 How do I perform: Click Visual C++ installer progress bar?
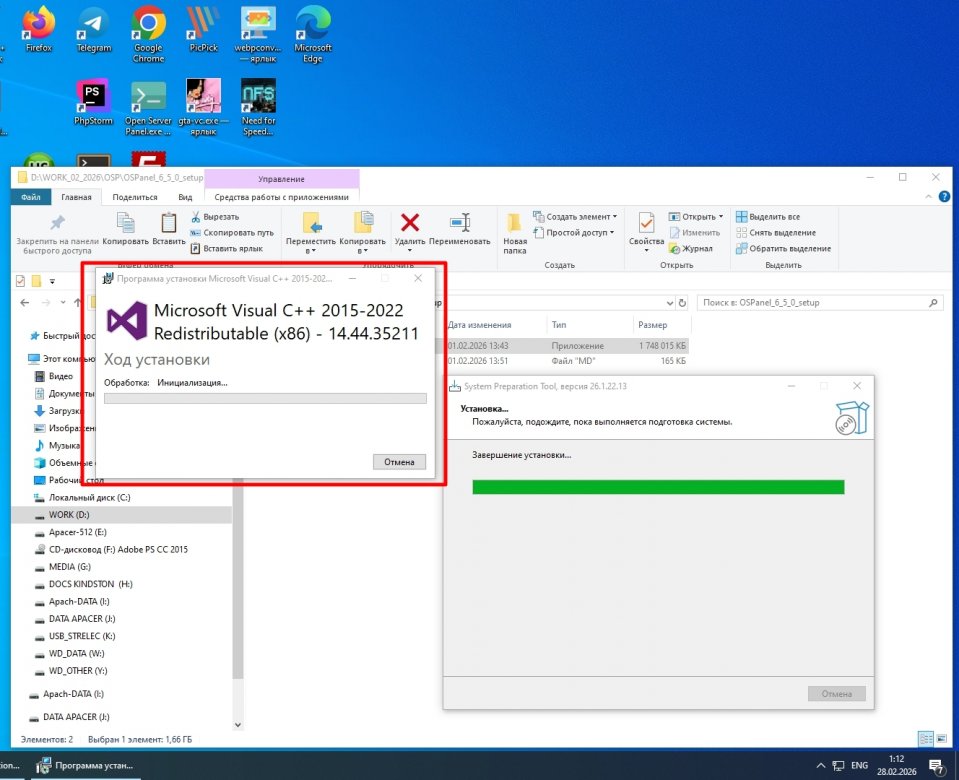(x=265, y=398)
